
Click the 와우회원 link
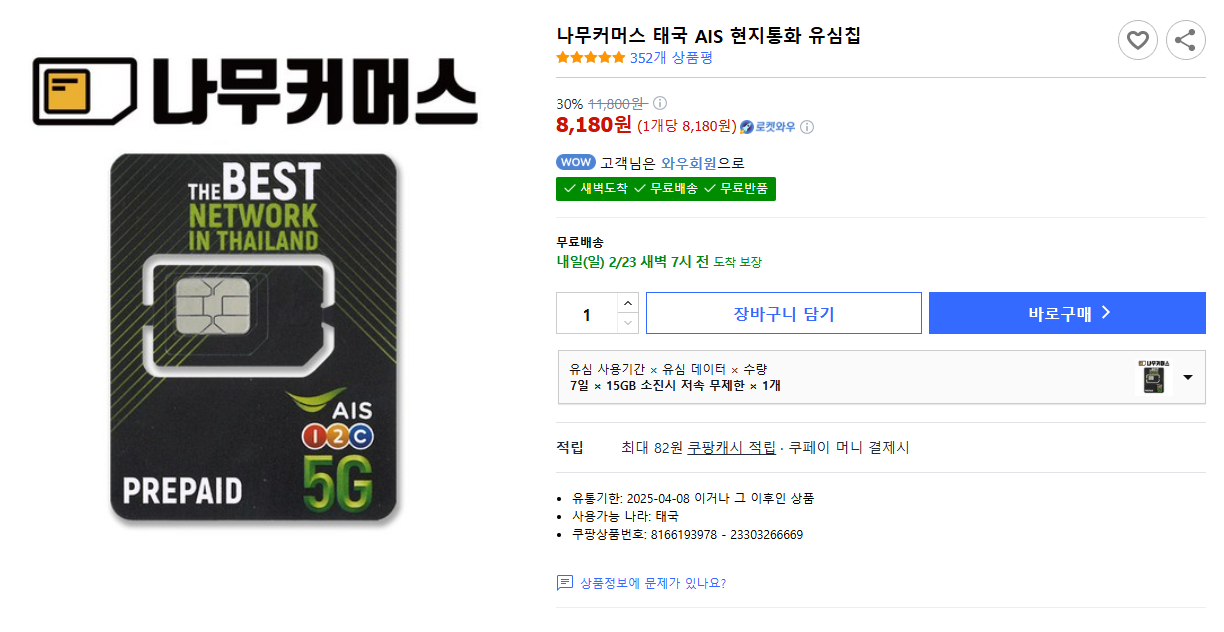689,163
